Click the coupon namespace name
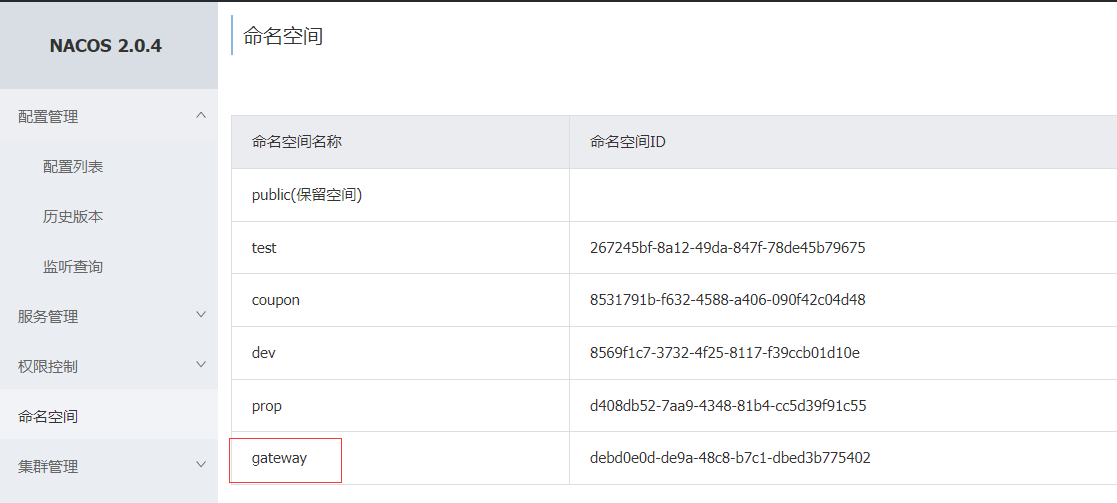Image resolution: width=1117 pixels, height=503 pixels. pyautogui.click(x=275, y=300)
